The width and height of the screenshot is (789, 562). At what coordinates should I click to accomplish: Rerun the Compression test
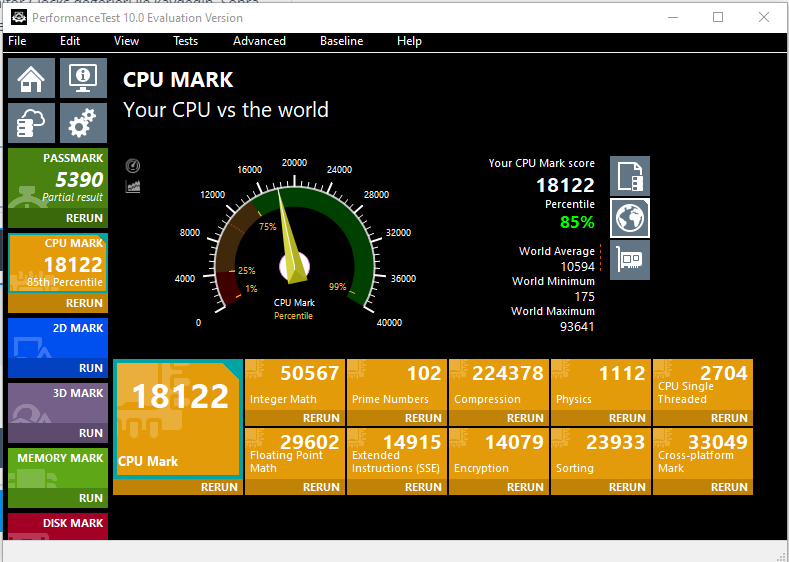pos(525,418)
